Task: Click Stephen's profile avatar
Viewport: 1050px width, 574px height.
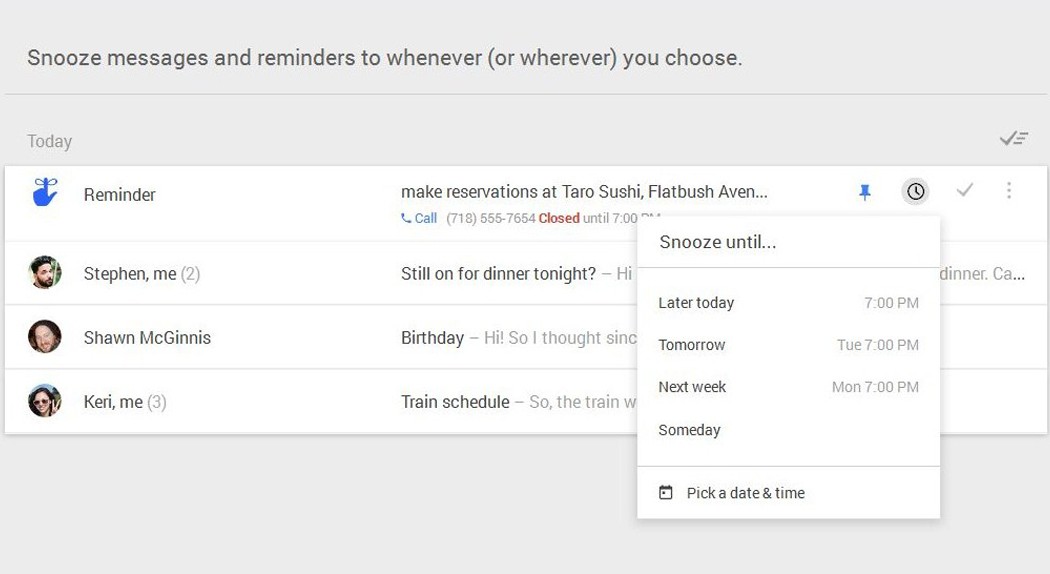Action: 45,273
